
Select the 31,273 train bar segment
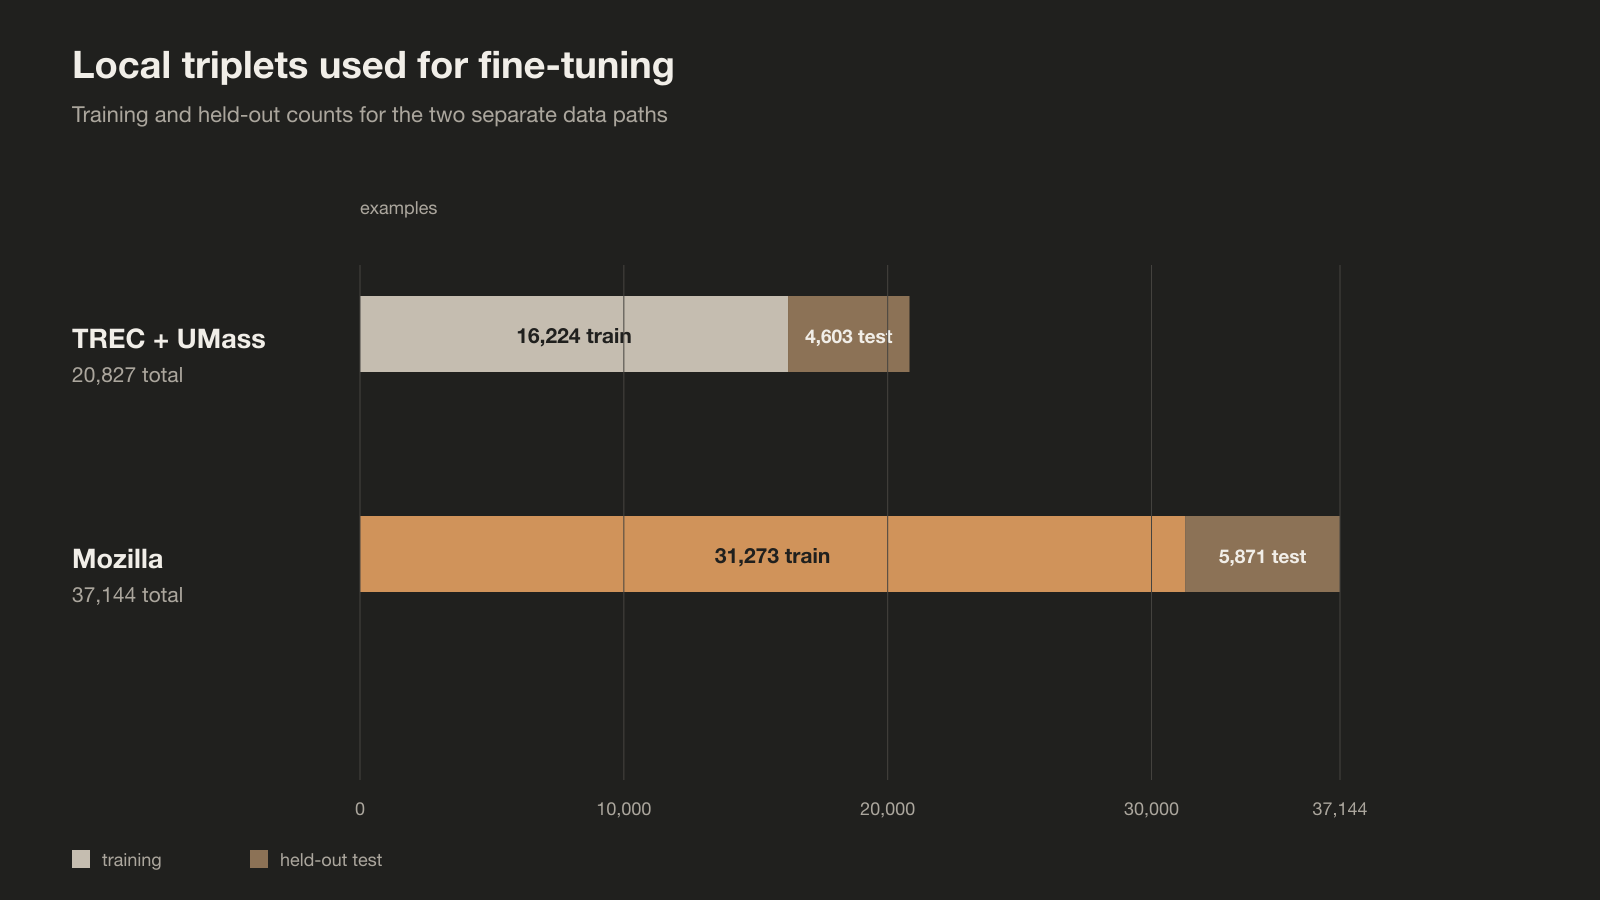pyautogui.click(x=772, y=554)
